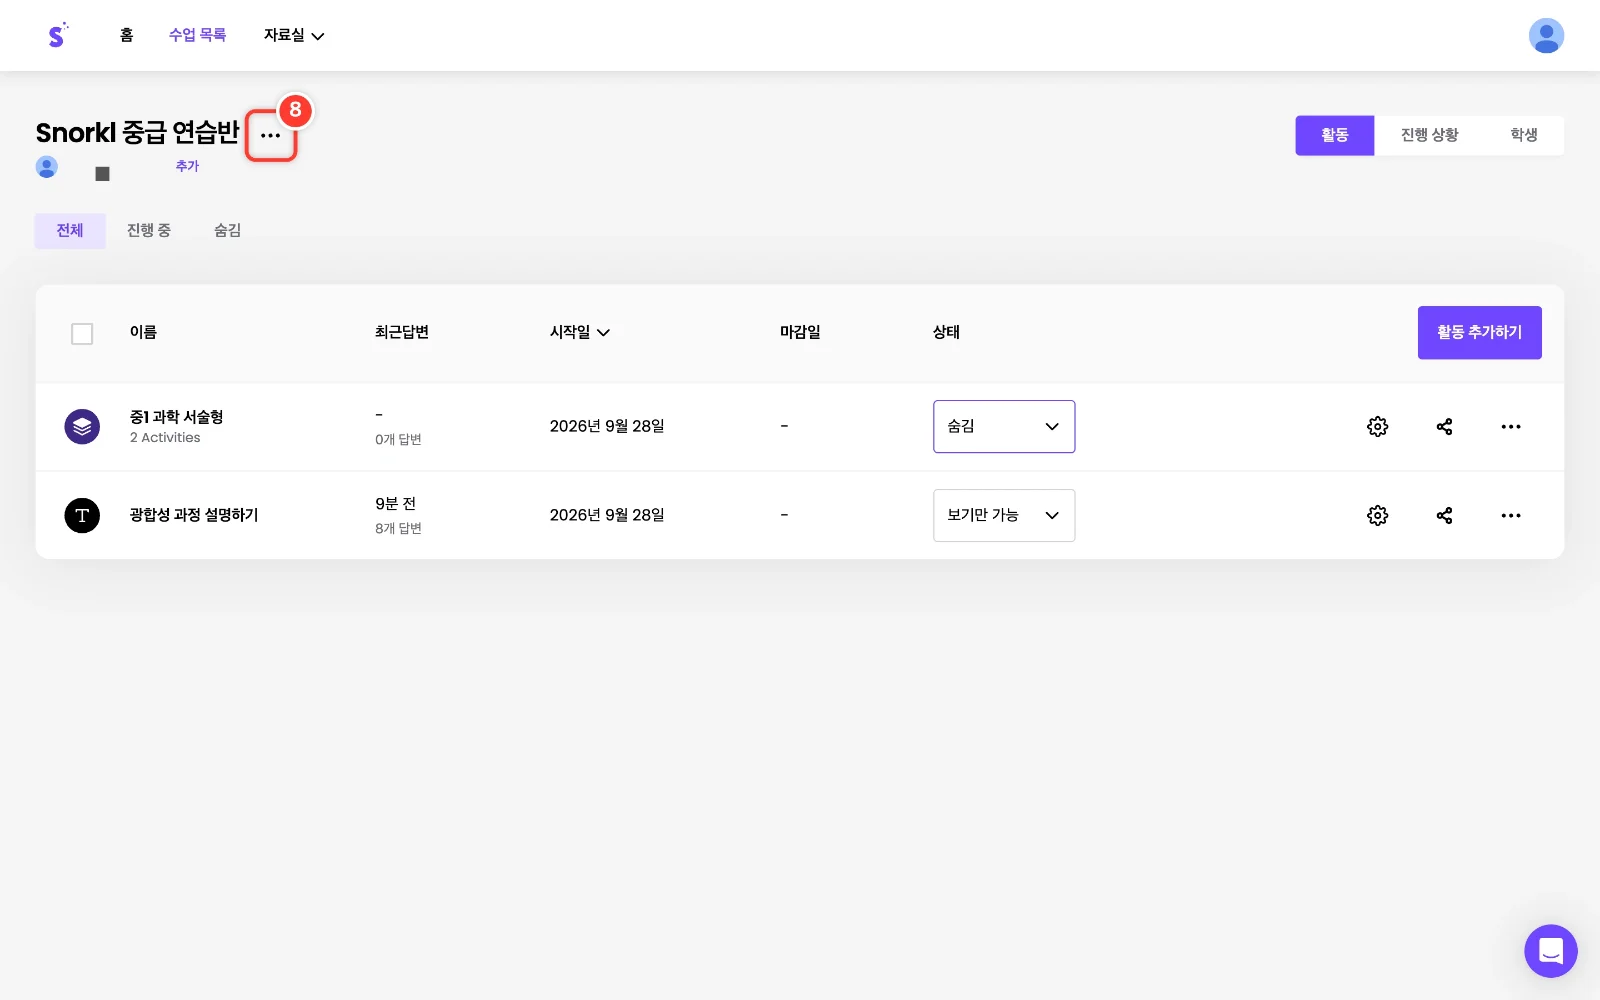Go to 홈 in the navigation bar
The width and height of the screenshot is (1600, 1000).
point(126,35)
